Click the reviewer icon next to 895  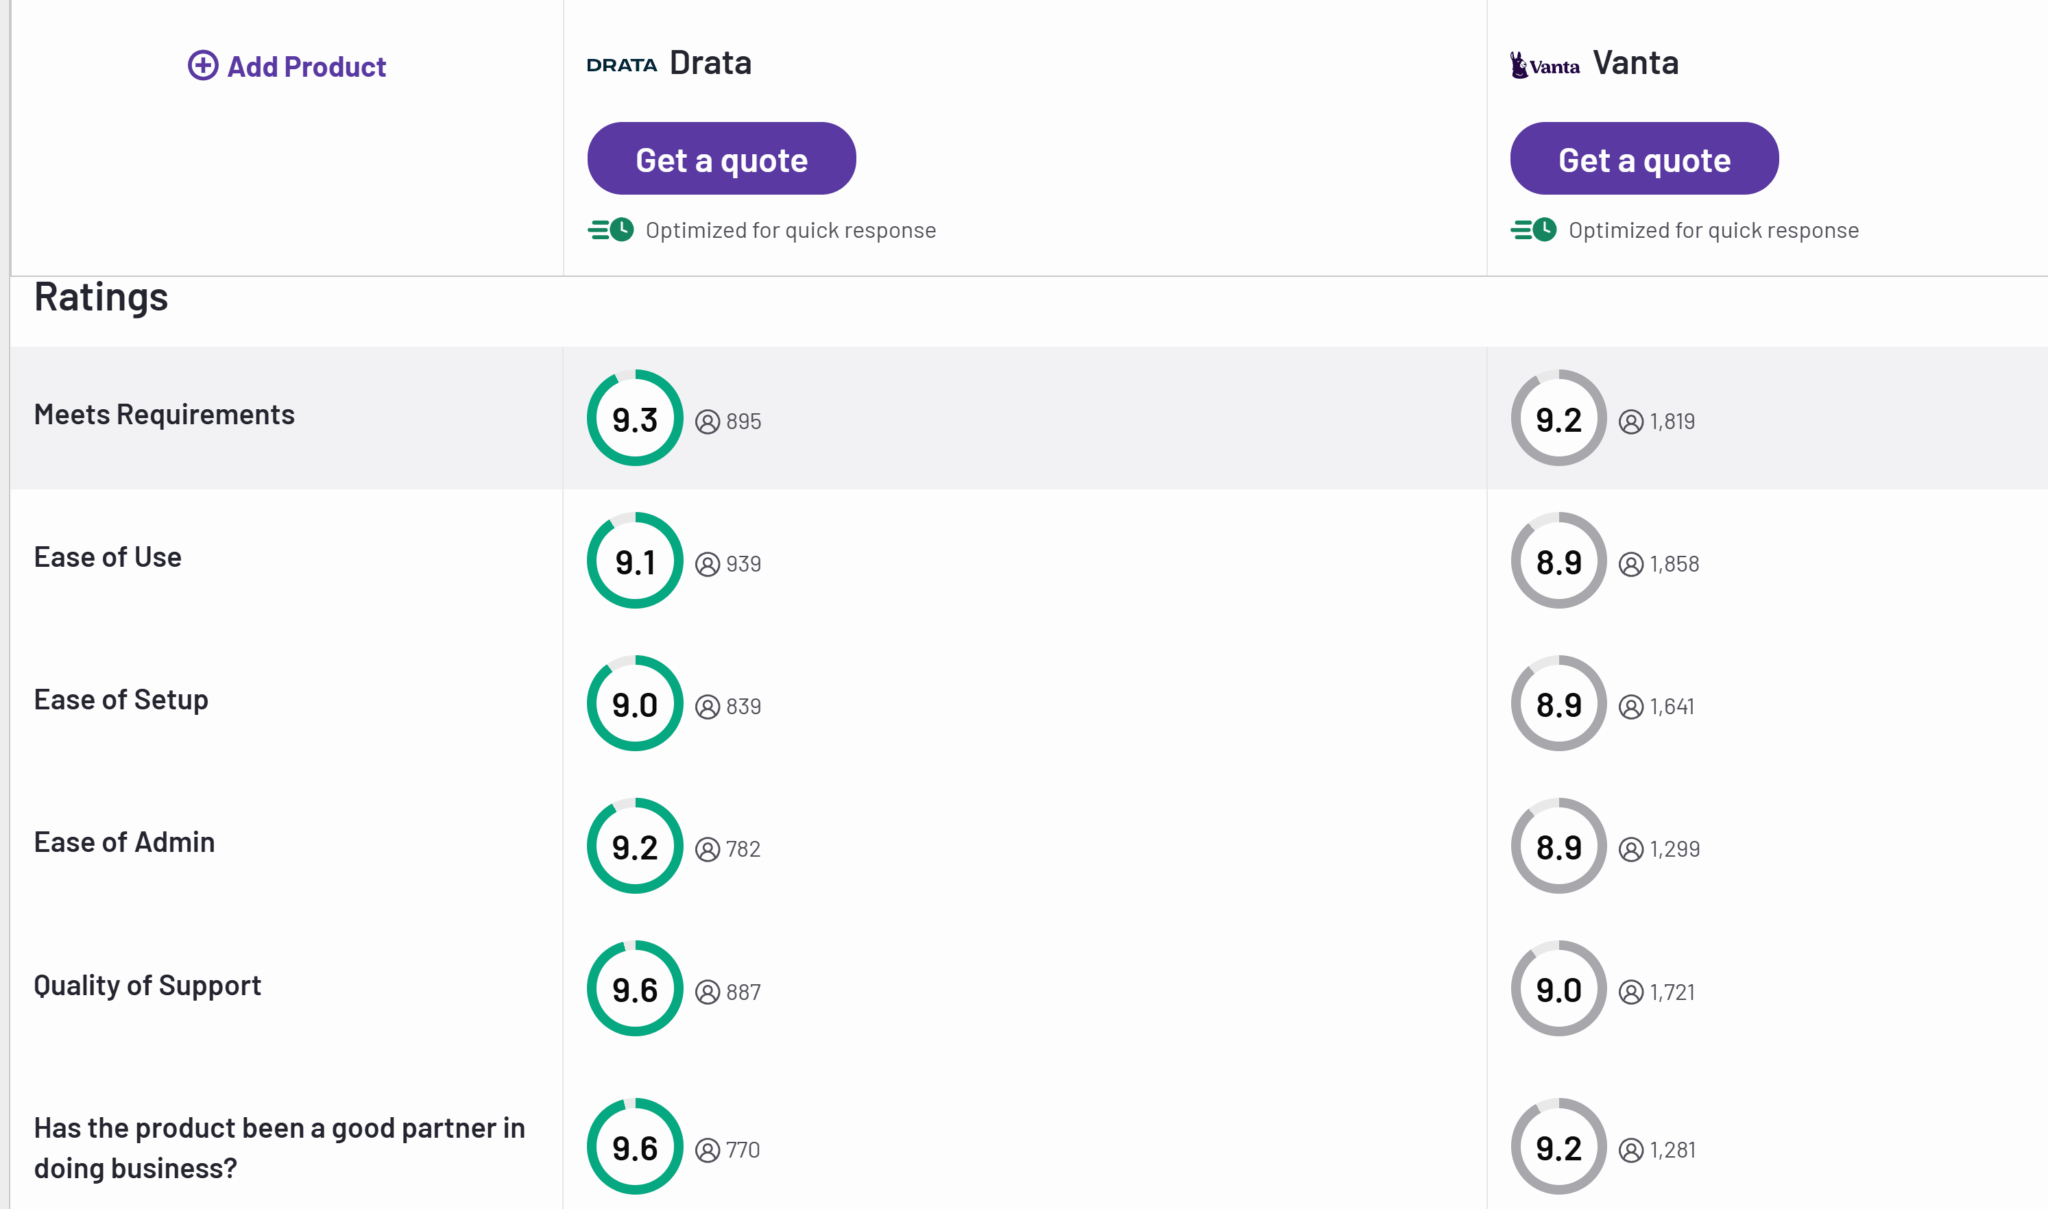pyautogui.click(x=708, y=422)
